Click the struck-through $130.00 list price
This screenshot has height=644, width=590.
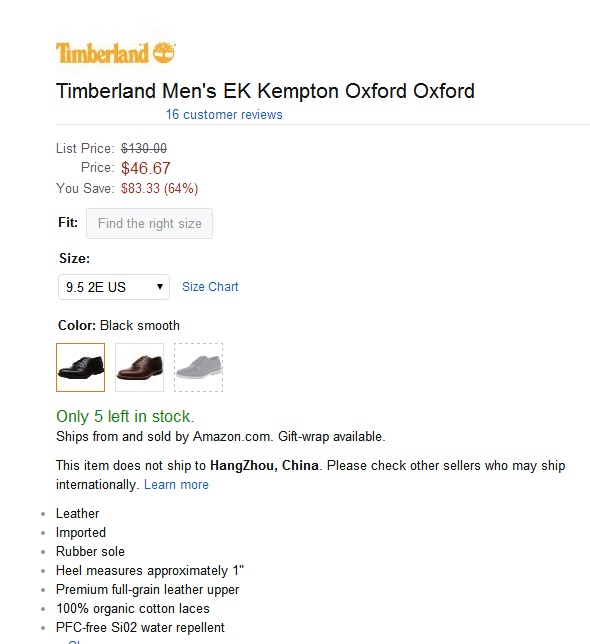pos(144,148)
